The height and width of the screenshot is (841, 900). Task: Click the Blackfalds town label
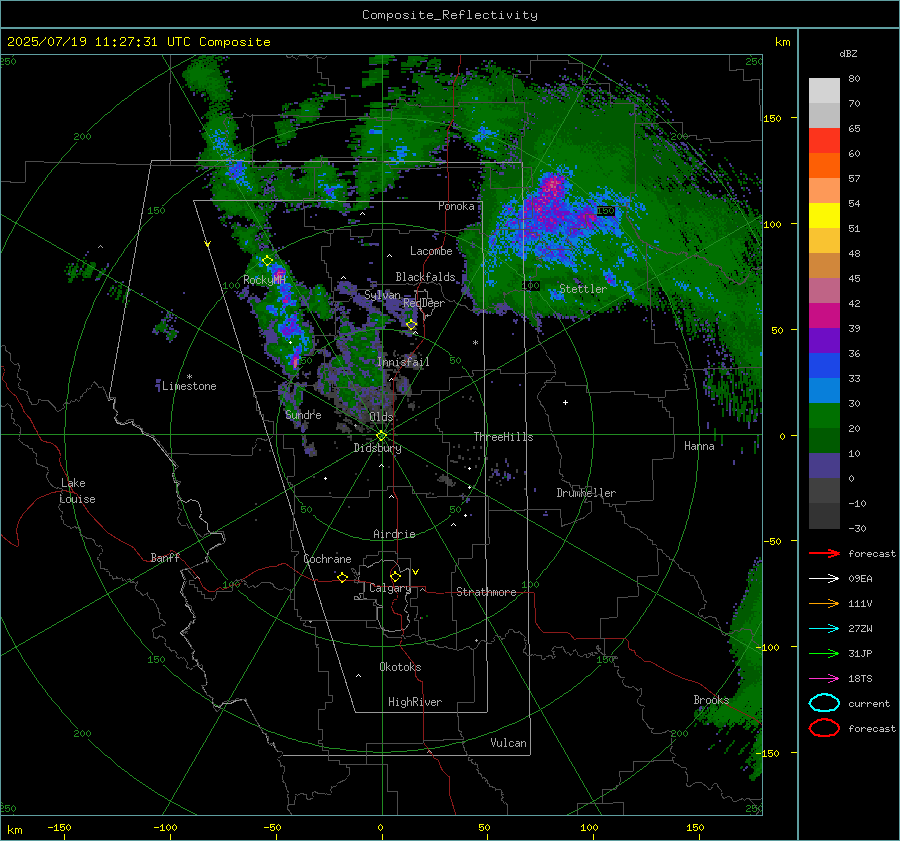[x=425, y=277]
